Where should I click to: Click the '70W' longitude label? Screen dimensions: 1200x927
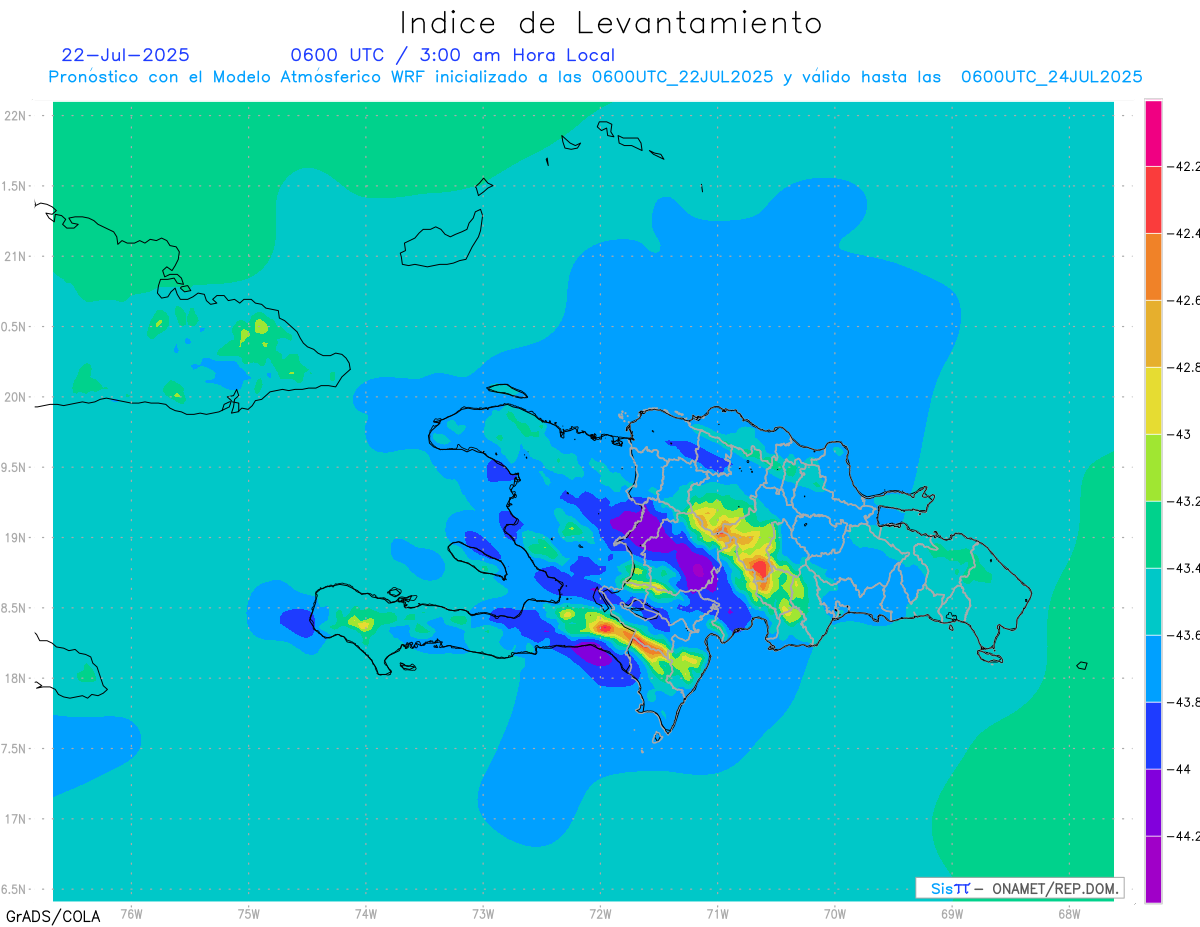tap(835, 913)
